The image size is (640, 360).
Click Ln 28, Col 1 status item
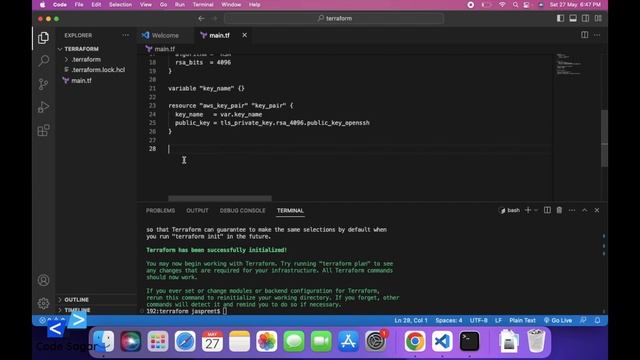(x=411, y=320)
